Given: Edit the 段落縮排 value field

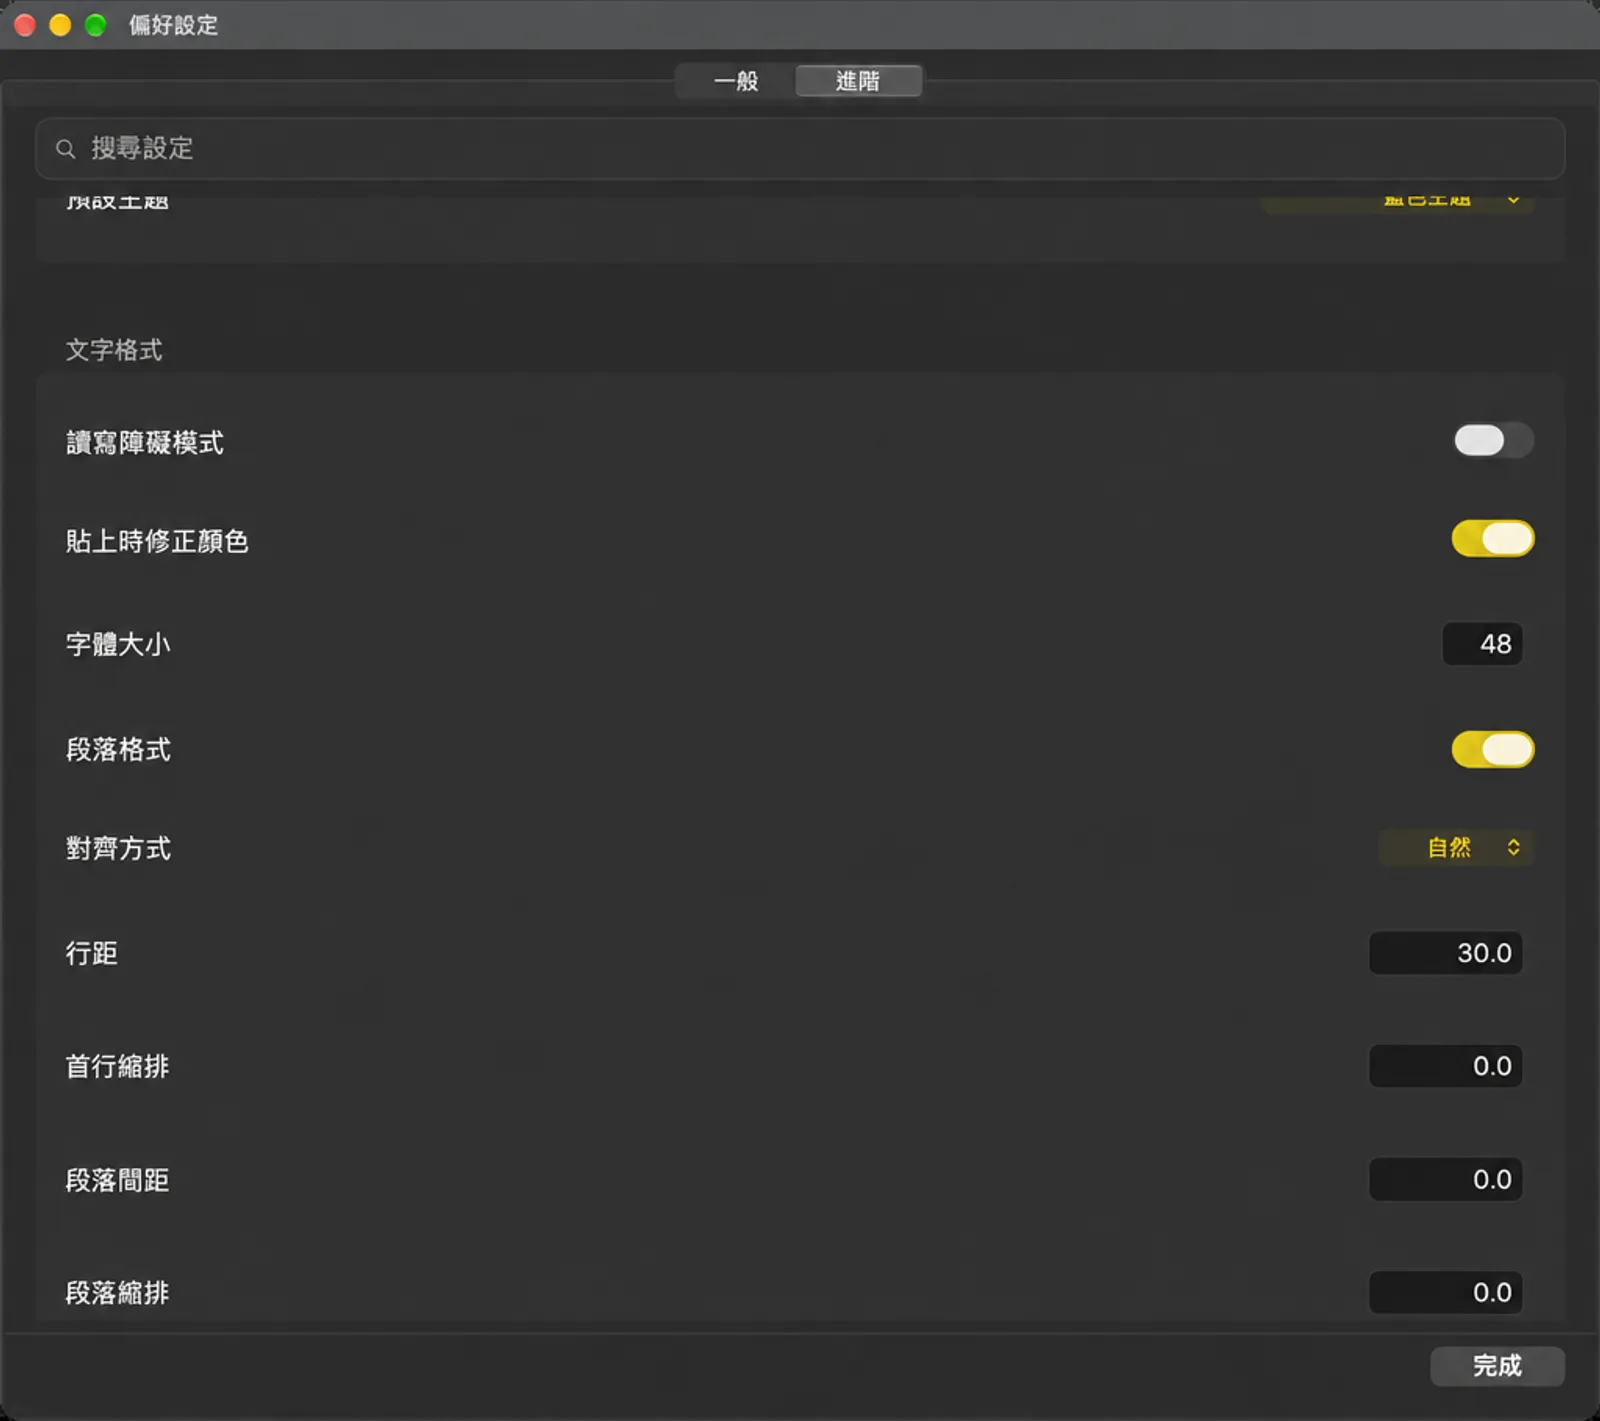Looking at the screenshot, I should click(x=1446, y=1292).
